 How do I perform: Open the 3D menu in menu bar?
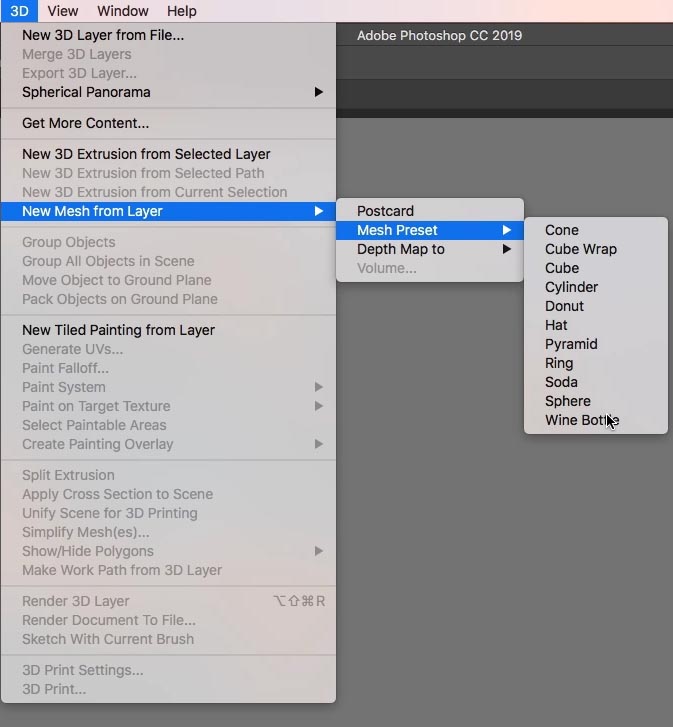point(19,11)
